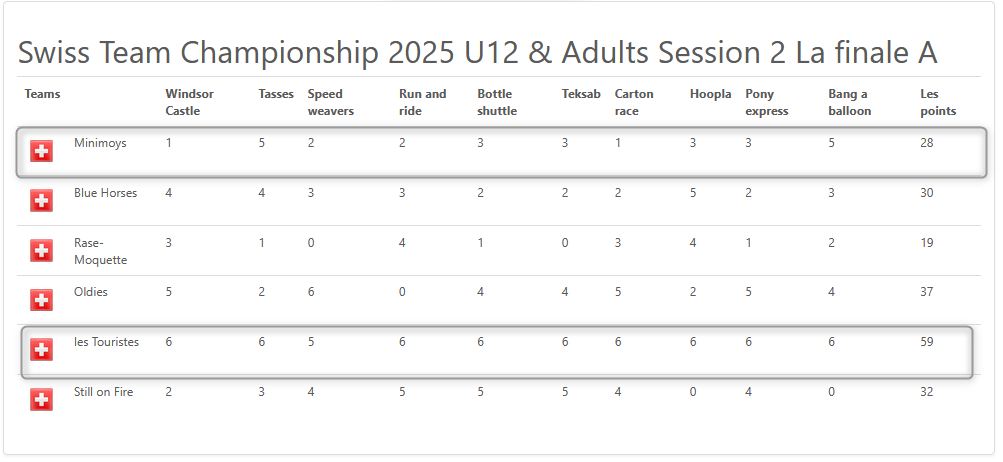Click the Teams column header
Viewport: 1003px width, 462px height.
tap(42, 94)
